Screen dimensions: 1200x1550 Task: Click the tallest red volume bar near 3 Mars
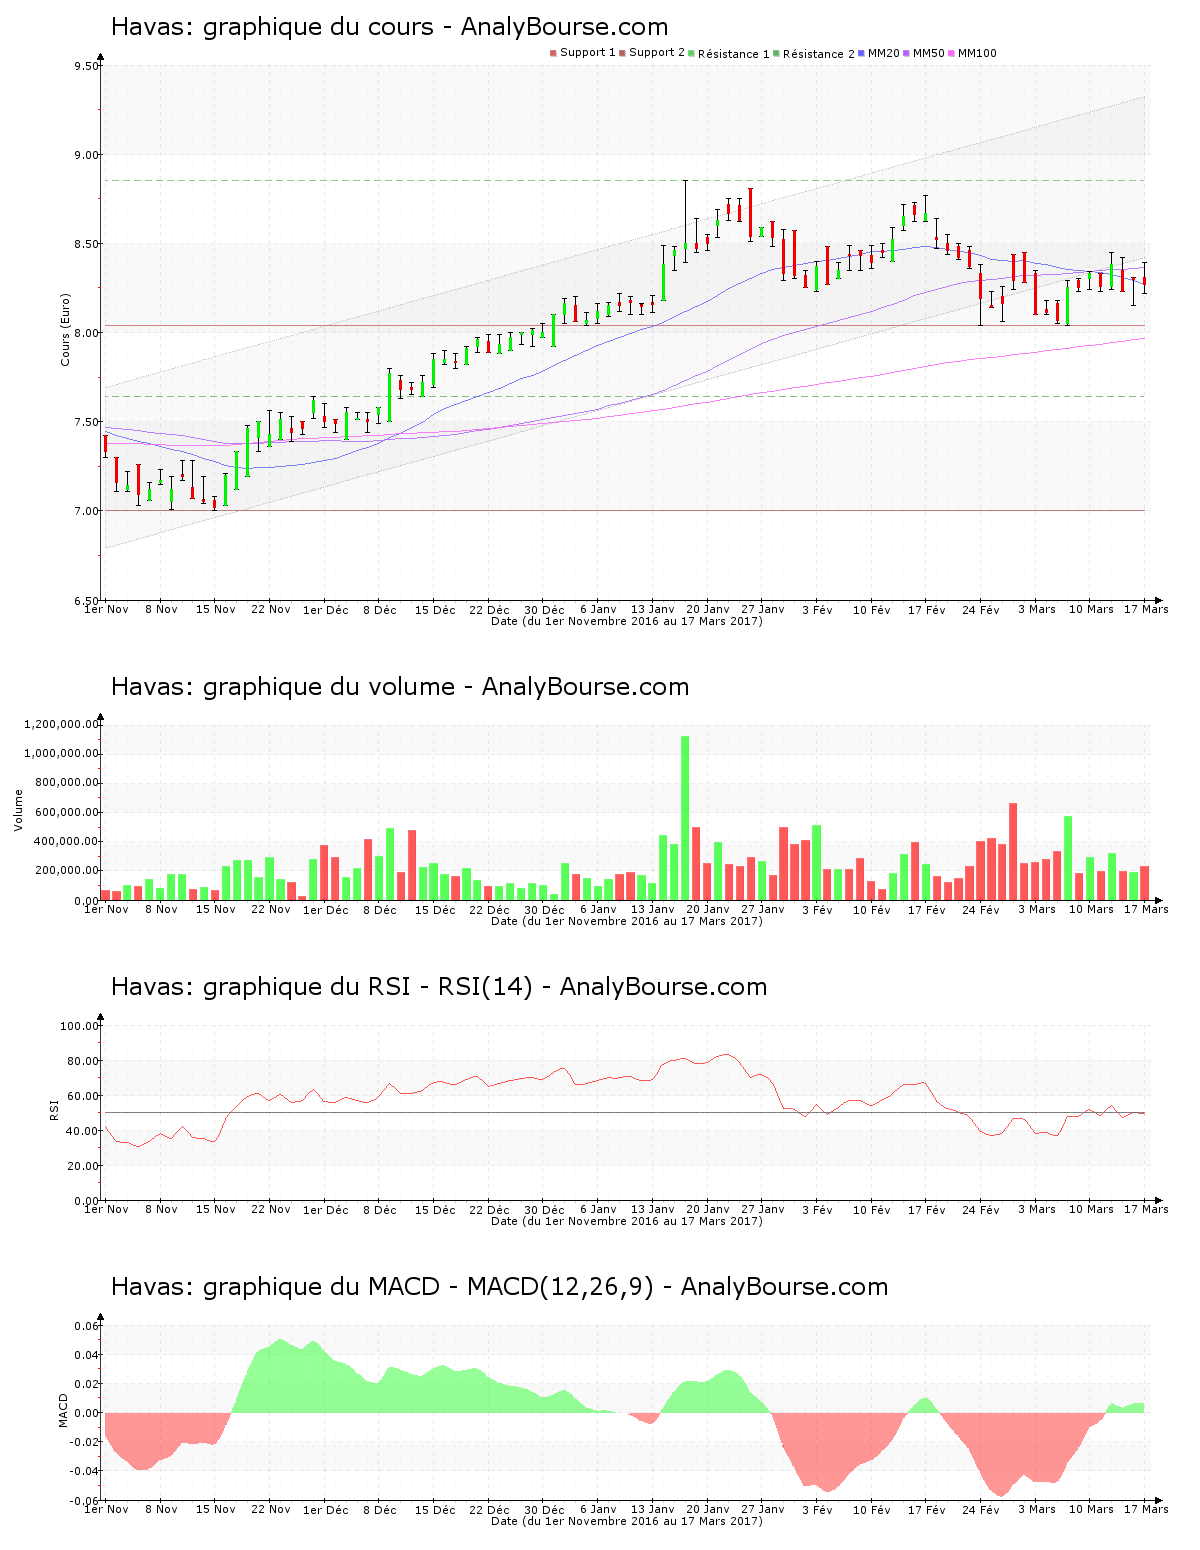[1013, 852]
